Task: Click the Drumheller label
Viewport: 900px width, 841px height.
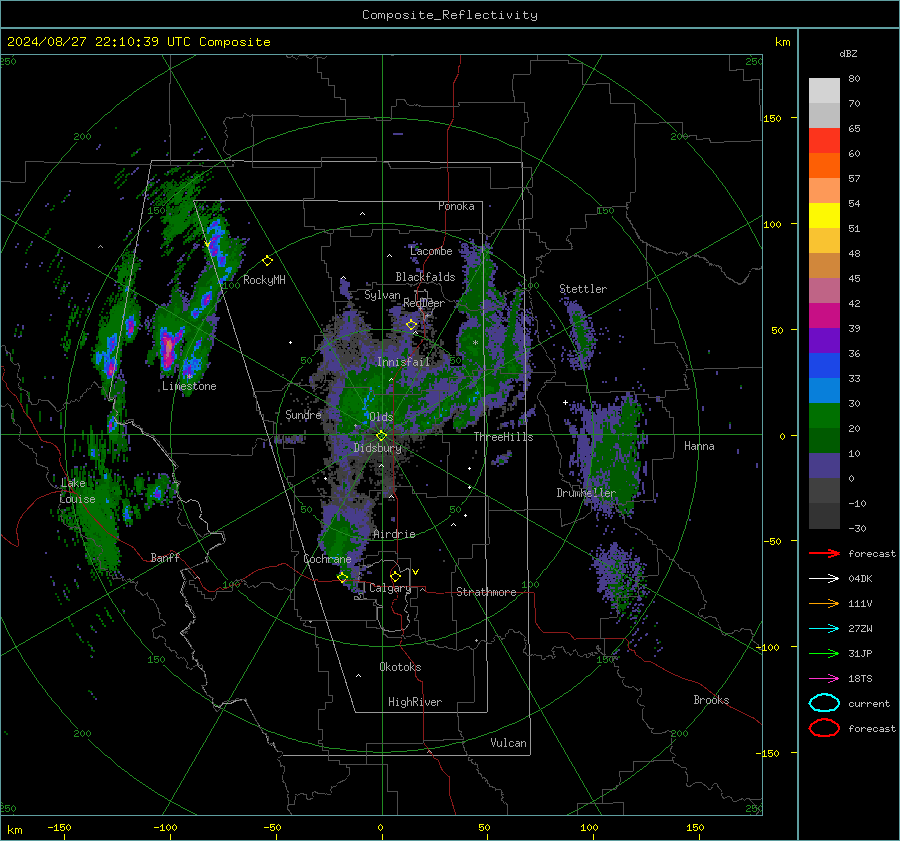Action: coord(586,493)
